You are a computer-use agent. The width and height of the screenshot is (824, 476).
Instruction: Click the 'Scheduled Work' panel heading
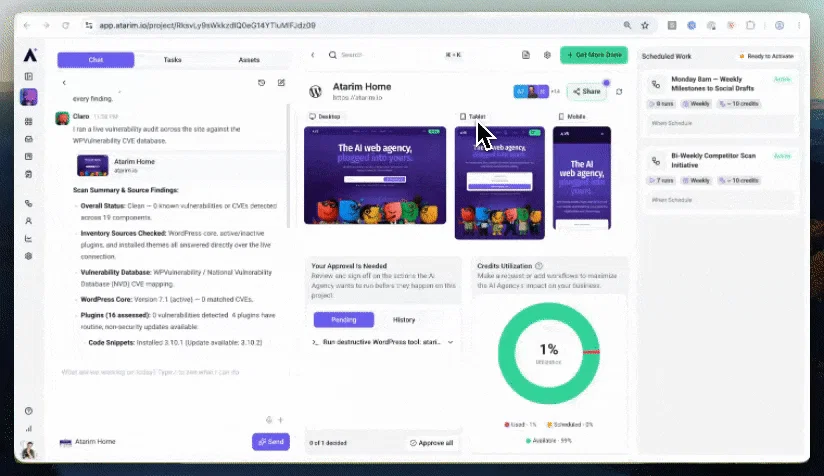666,56
